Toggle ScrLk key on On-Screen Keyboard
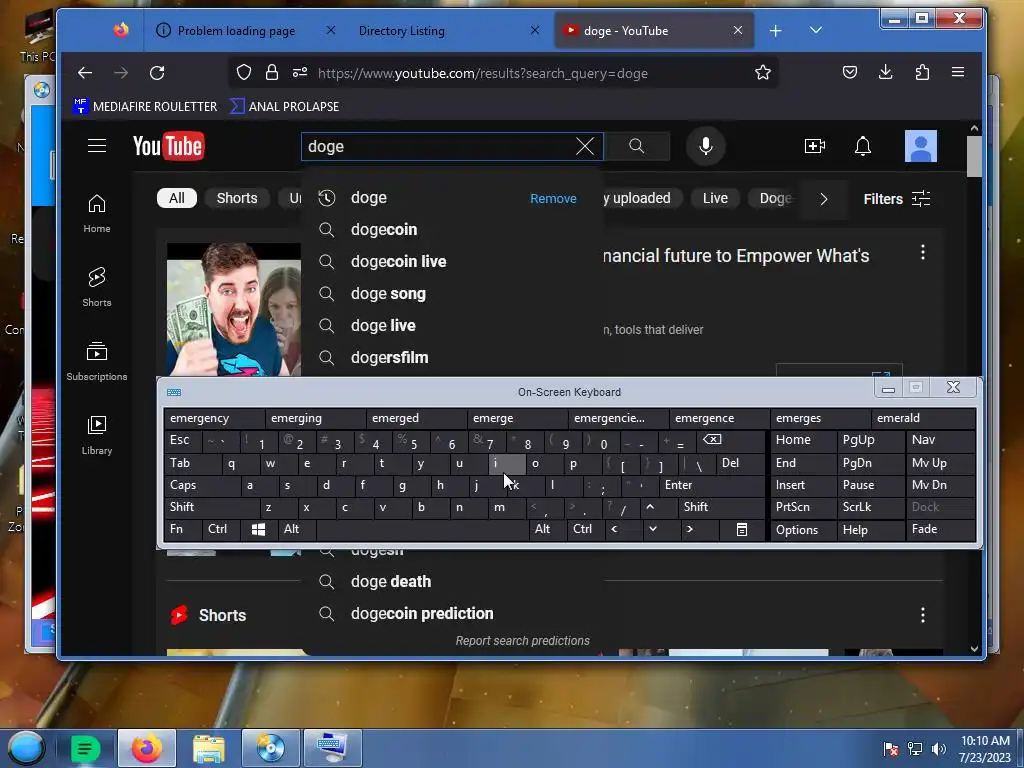The width and height of the screenshot is (1024, 768). click(870, 507)
